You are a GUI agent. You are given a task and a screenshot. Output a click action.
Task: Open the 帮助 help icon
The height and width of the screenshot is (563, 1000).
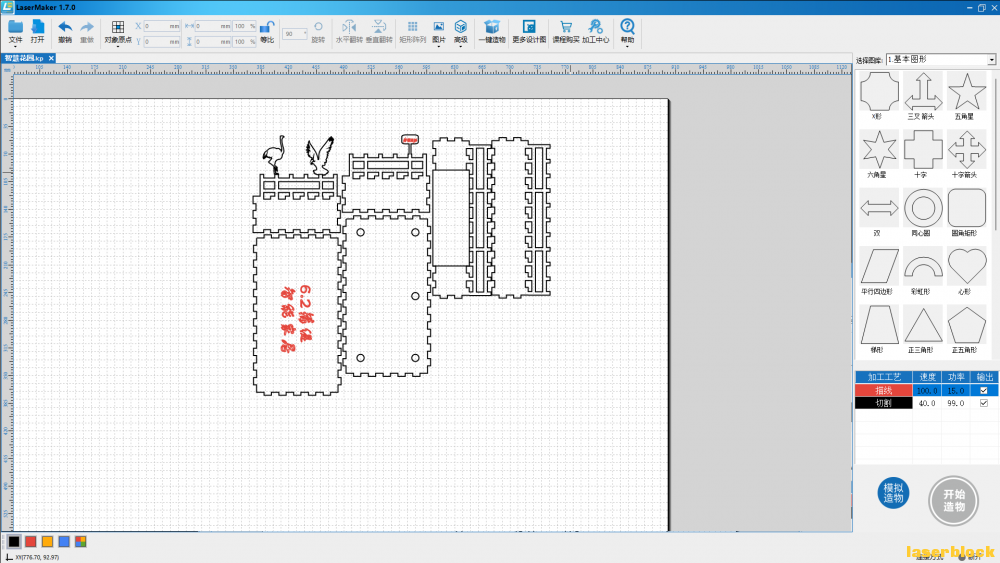click(628, 26)
